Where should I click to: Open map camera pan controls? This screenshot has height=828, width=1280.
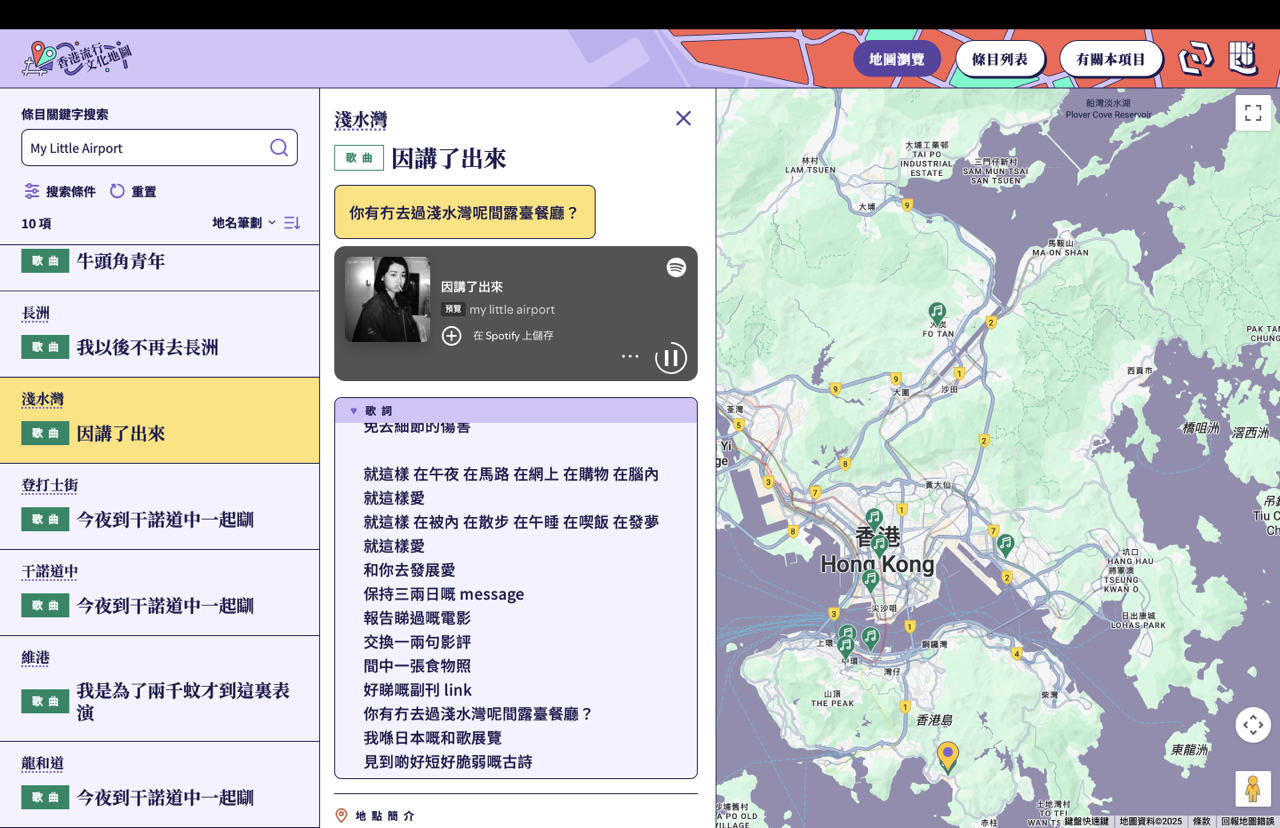coord(1252,725)
